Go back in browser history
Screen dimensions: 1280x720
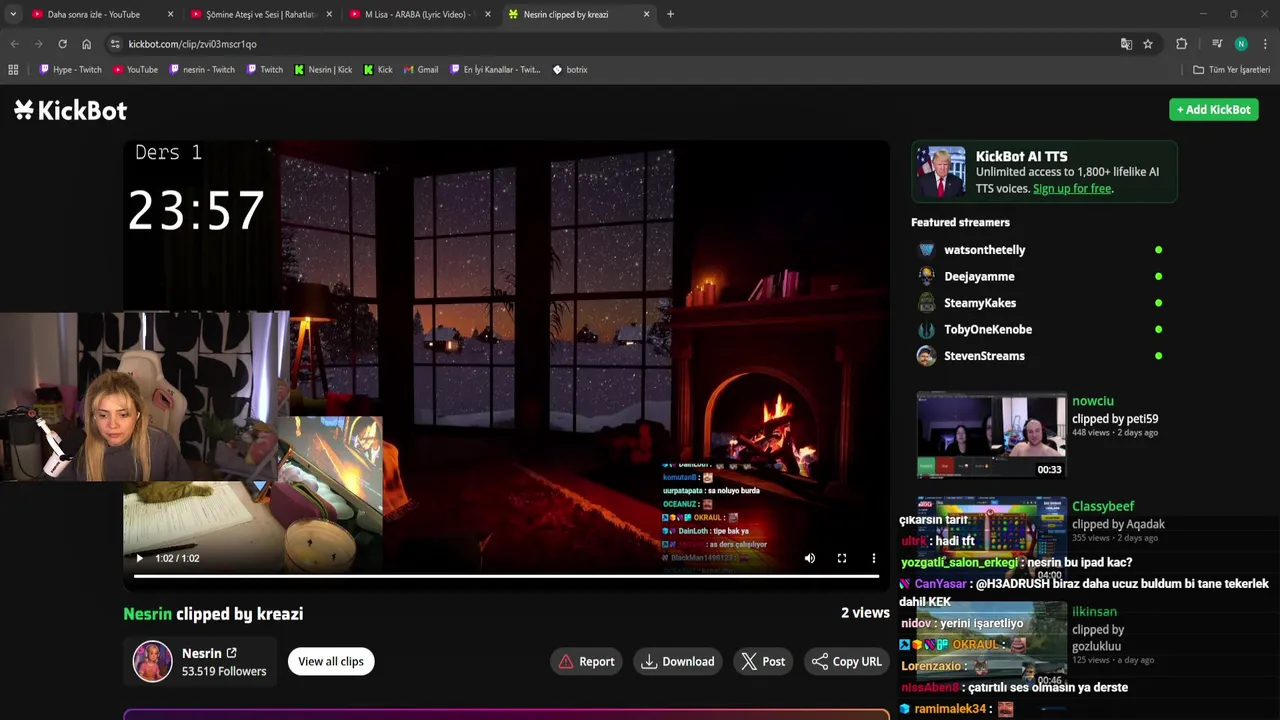point(14,44)
